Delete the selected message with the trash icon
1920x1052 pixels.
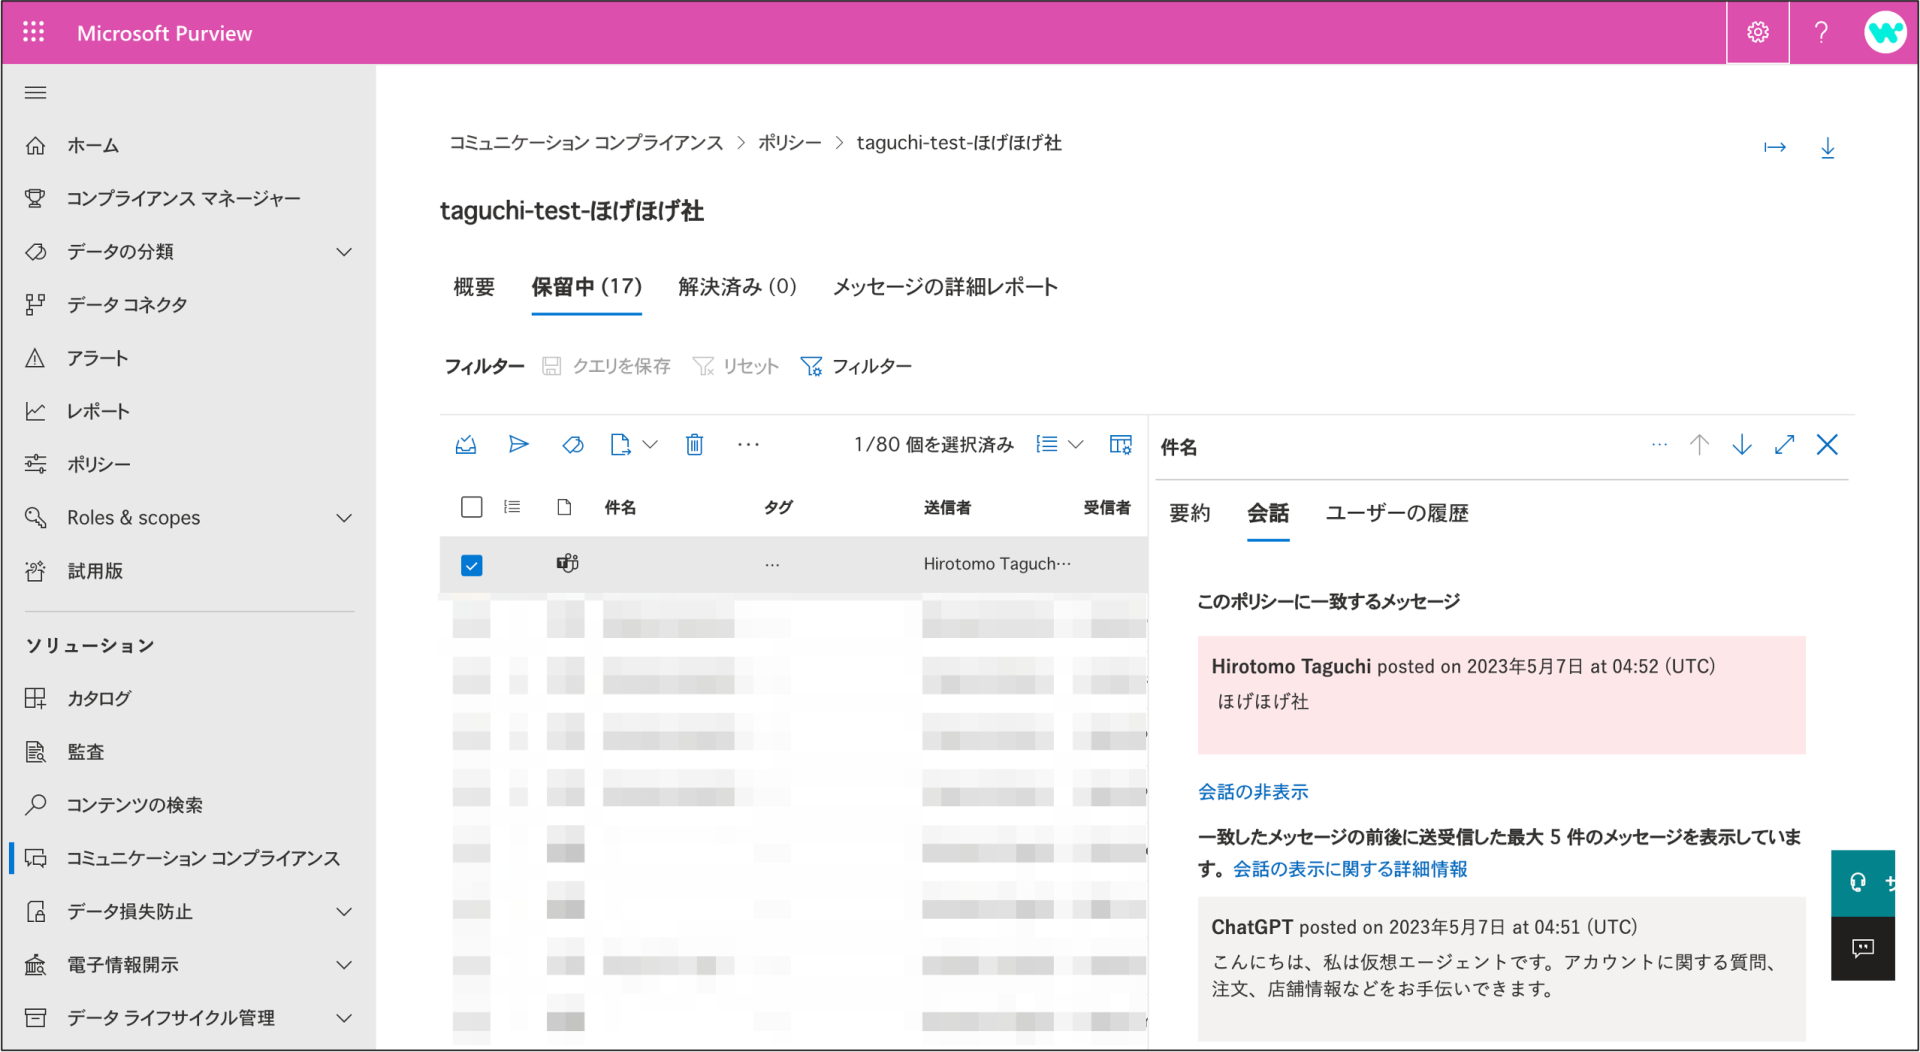coord(694,444)
